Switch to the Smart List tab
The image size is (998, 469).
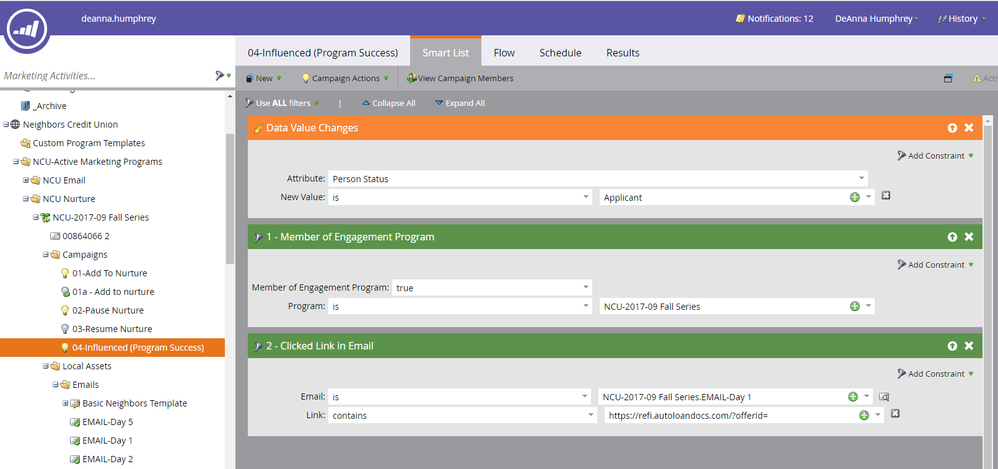click(x=446, y=53)
